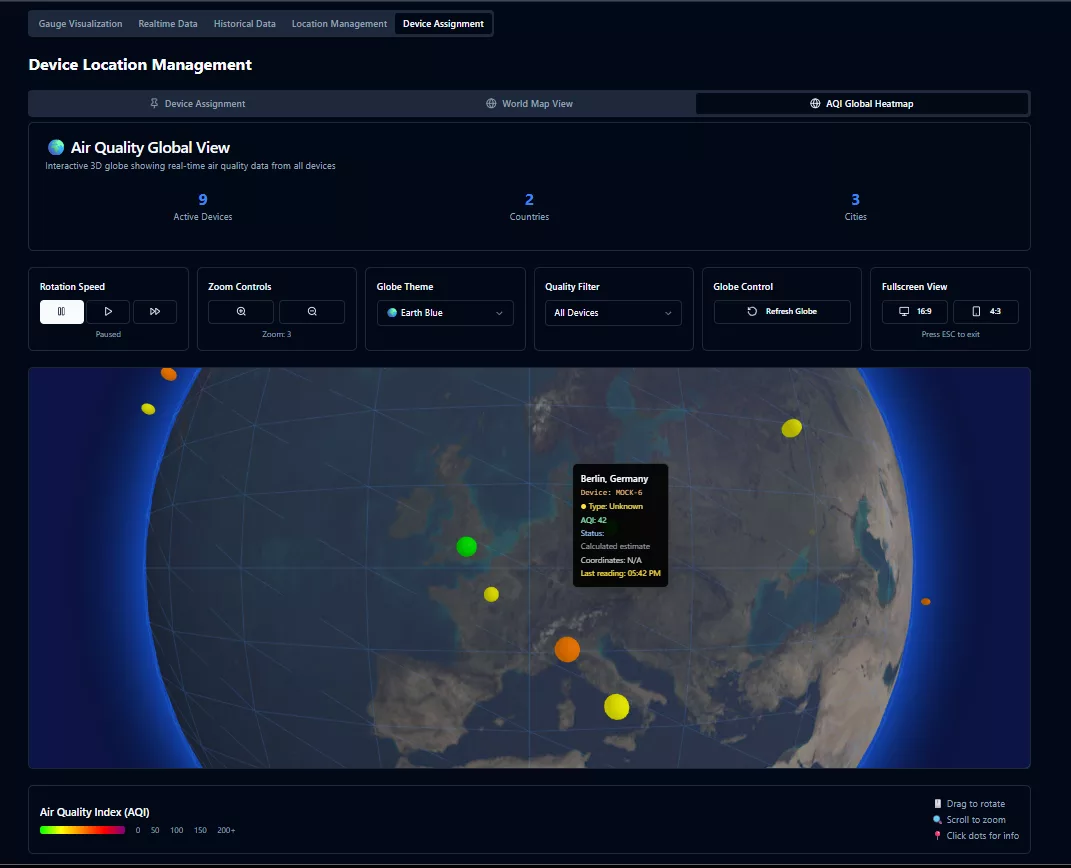Viewport: 1071px width, 868px height.
Task: Click the green device dot on the globe
Action: tap(466, 547)
